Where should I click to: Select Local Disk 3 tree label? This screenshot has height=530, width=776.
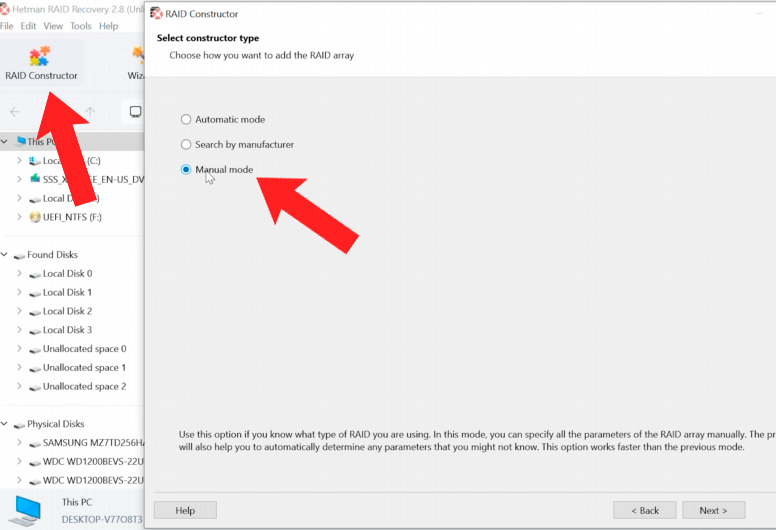[67, 330]
